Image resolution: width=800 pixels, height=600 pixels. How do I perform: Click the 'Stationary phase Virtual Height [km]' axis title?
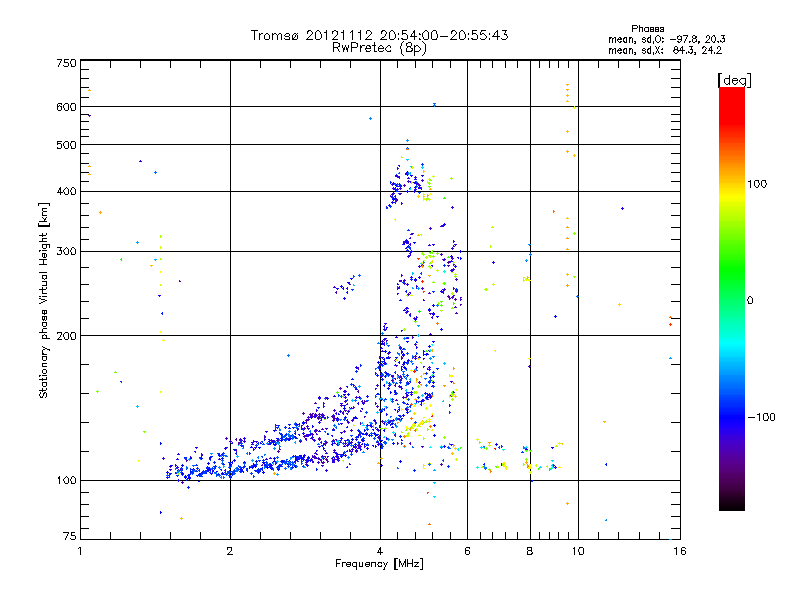(x=44, y=300)
